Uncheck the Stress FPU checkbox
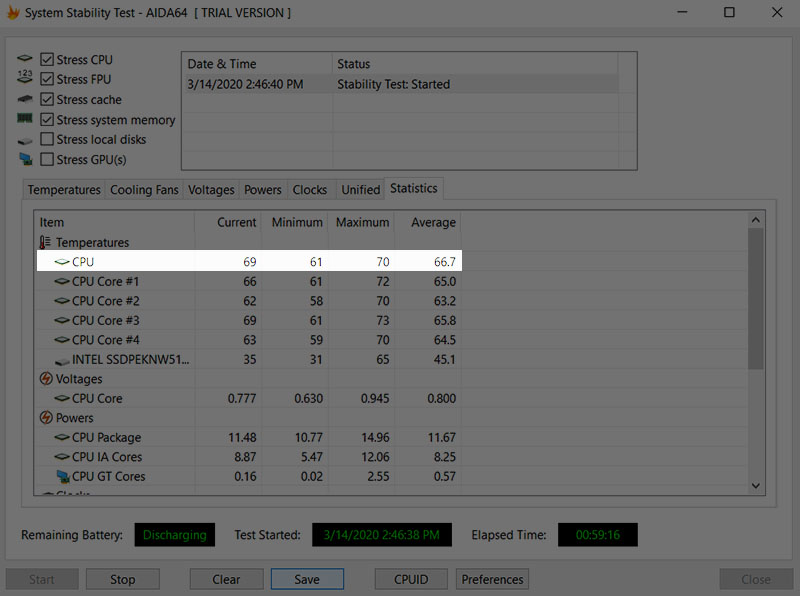Viewport: 800px width, 596px height. (47, 79)
